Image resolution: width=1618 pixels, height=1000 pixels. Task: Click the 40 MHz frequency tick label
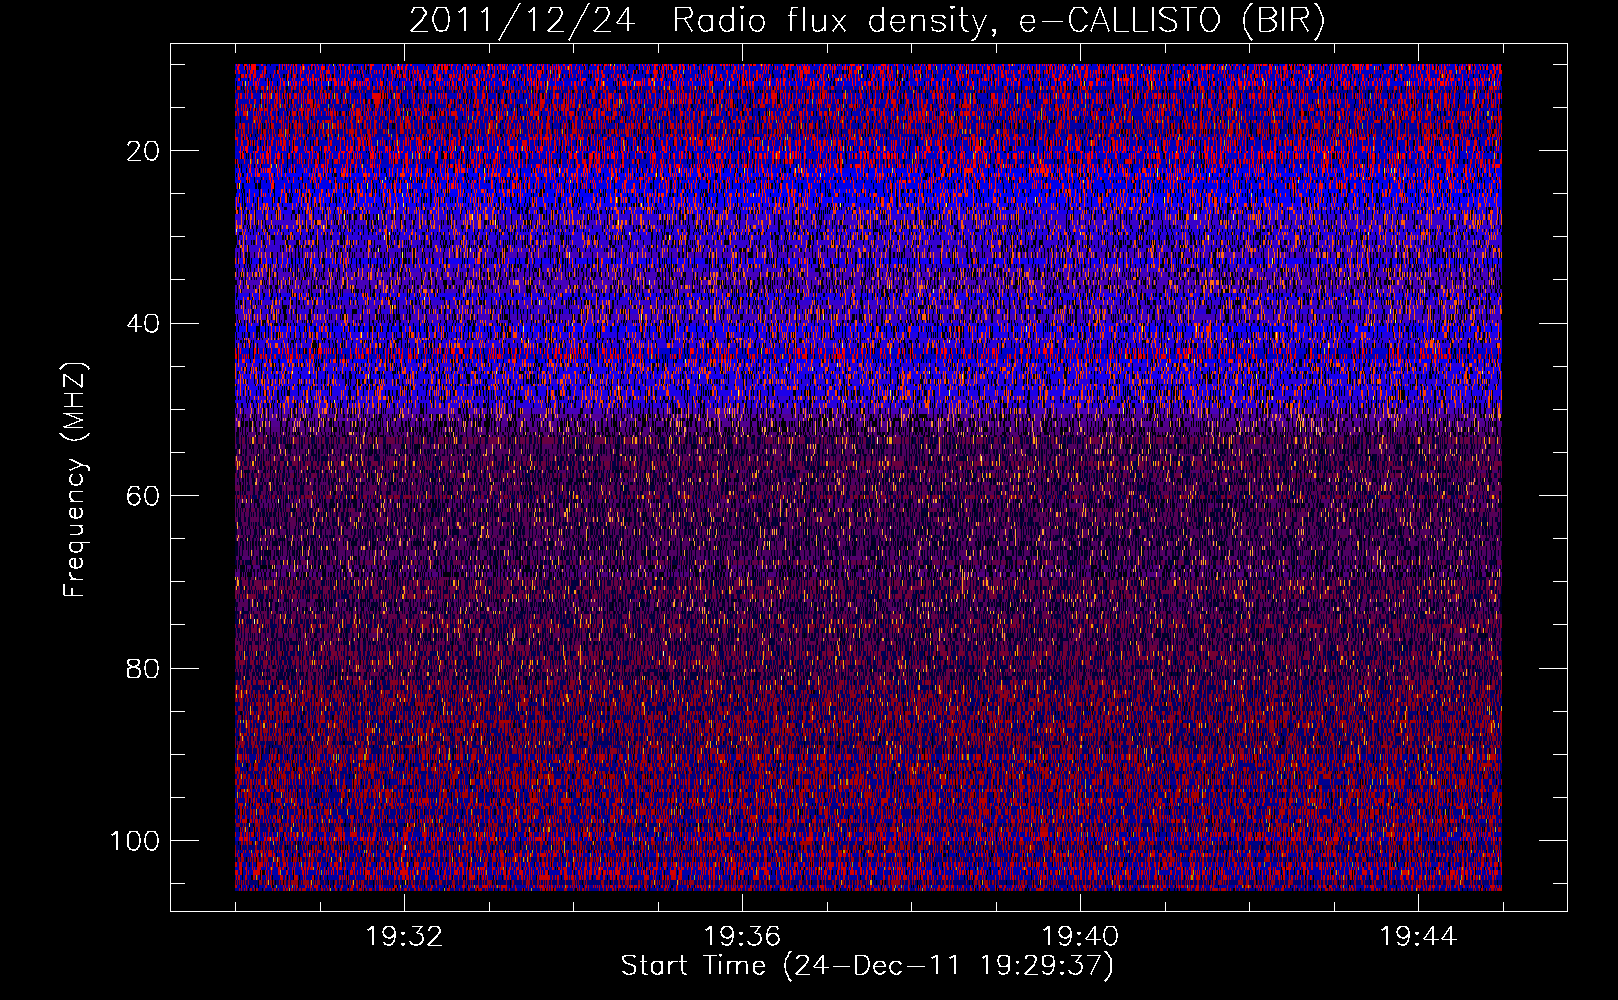point(144,324)
